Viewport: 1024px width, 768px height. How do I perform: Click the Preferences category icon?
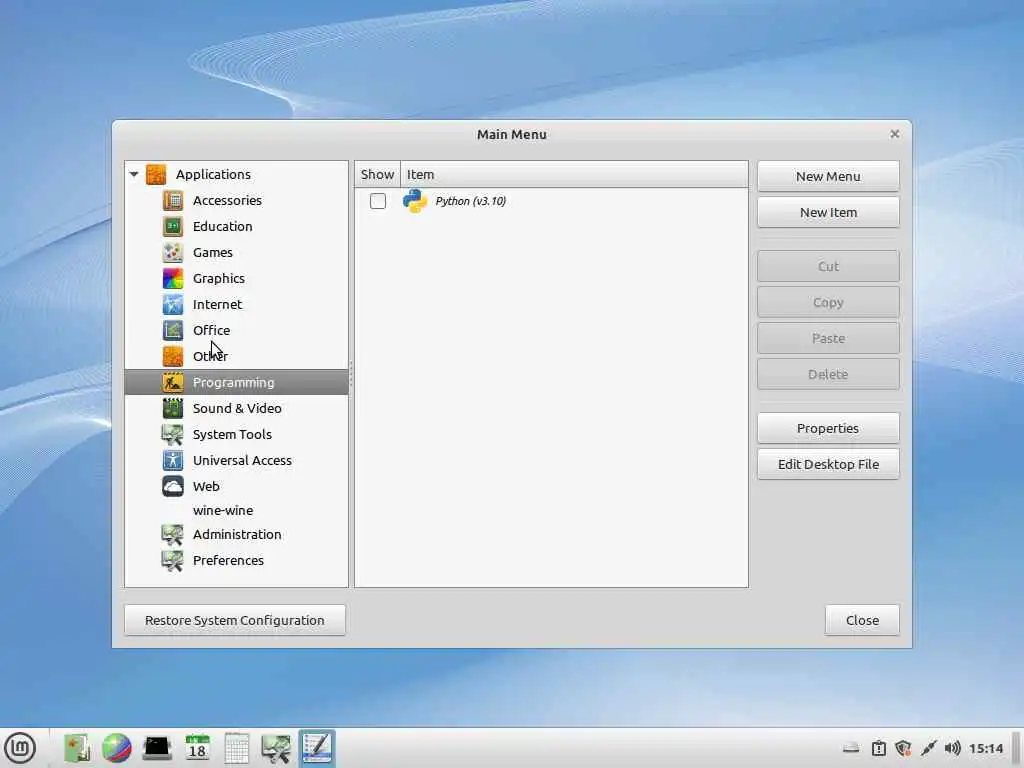point(172,560)
